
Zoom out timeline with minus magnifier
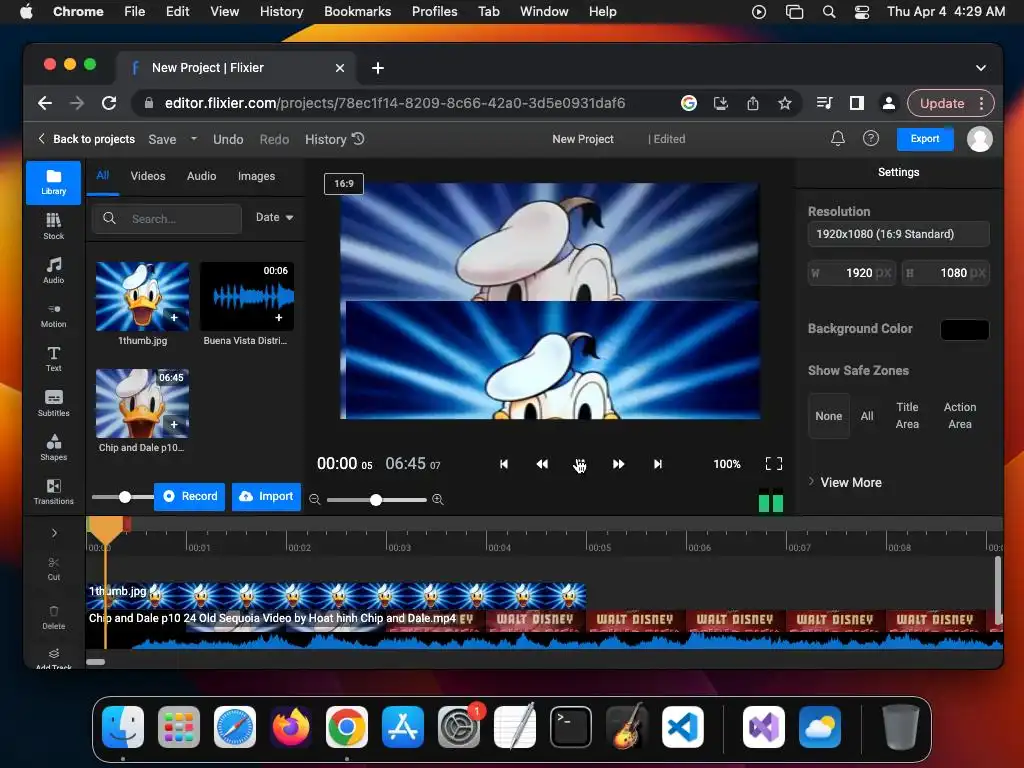coord(314,500)
